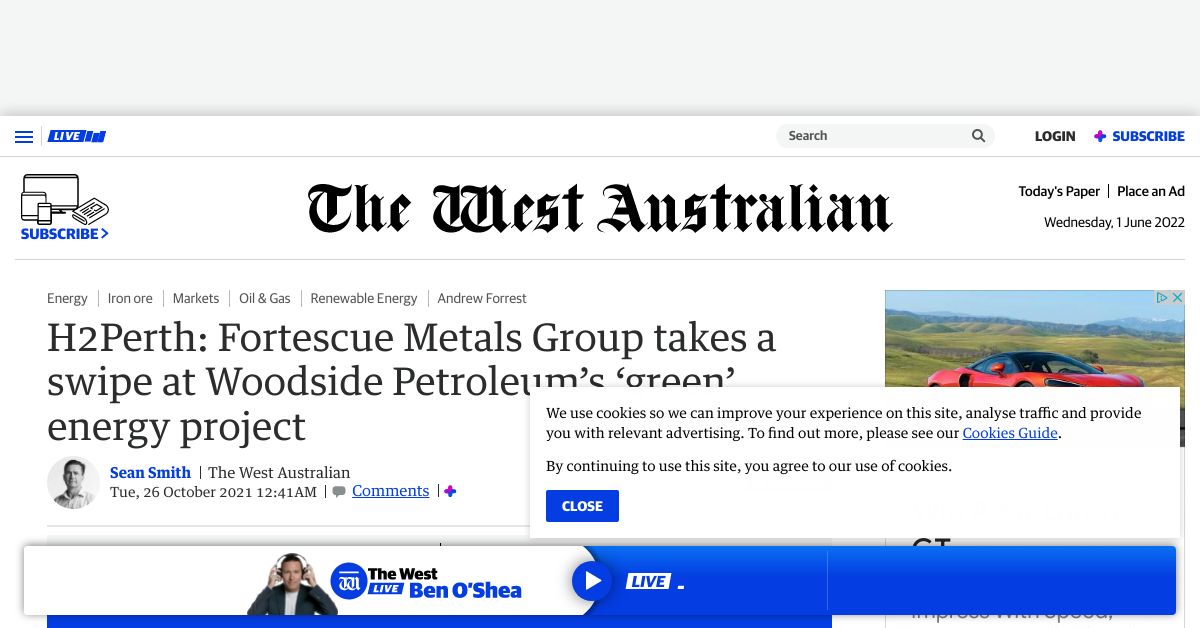Click the search magnifier icon
Viewport: 1200px width, 628px height.
[977, 135]
